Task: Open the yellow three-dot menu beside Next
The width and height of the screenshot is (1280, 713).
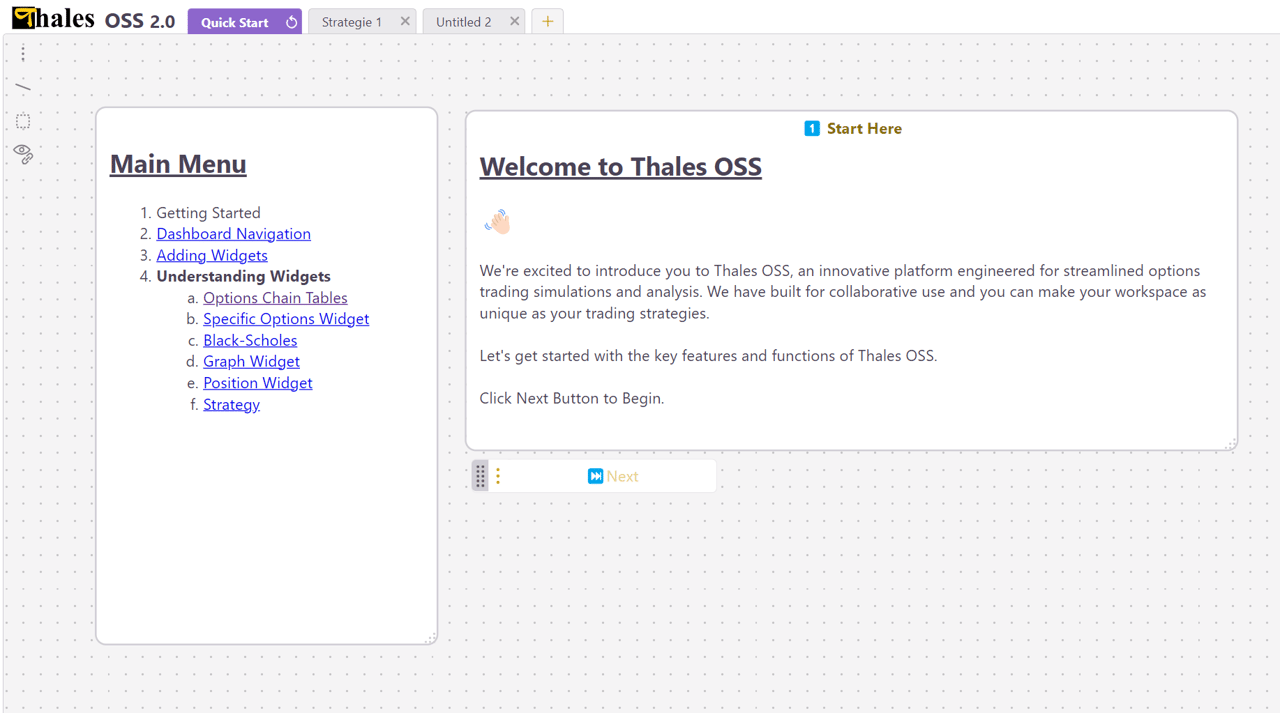Action: (498, 476)
